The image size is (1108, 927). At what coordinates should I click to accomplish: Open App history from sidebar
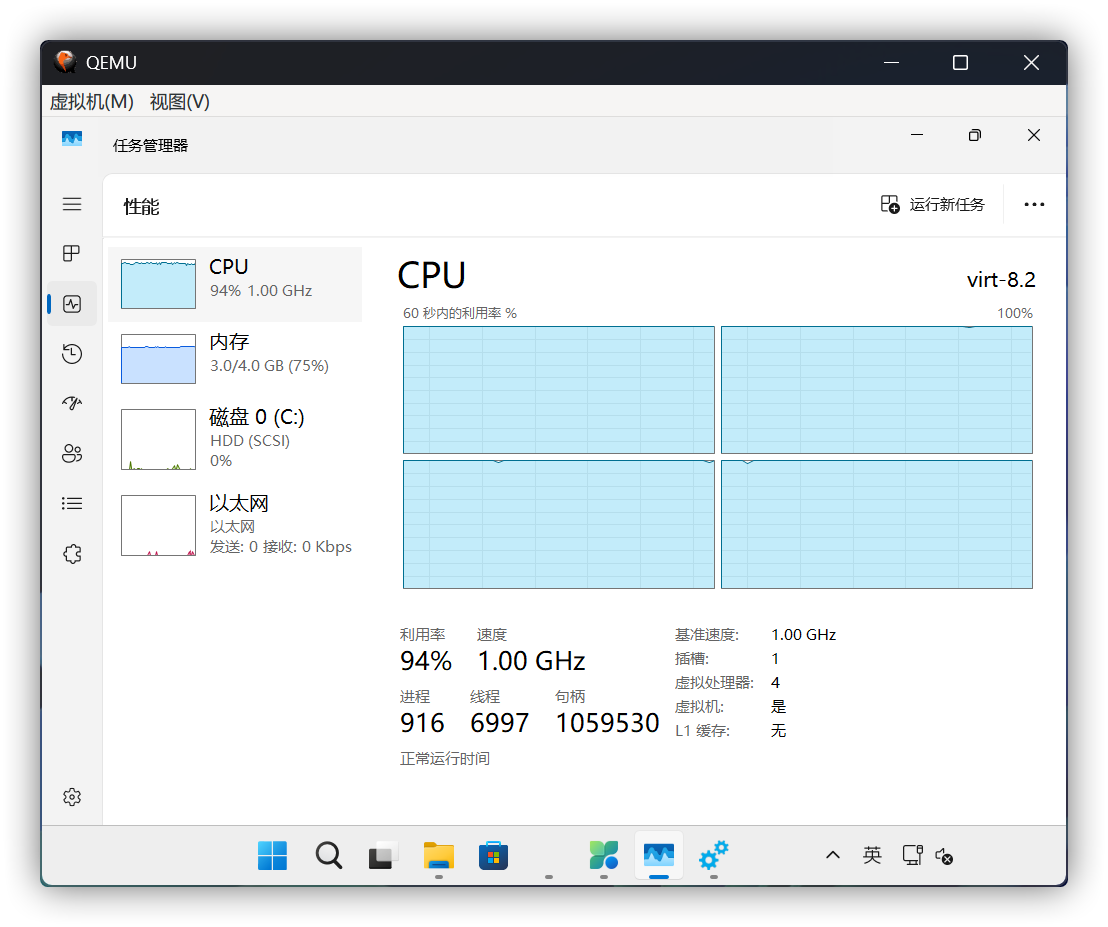(x=71, y=354)
